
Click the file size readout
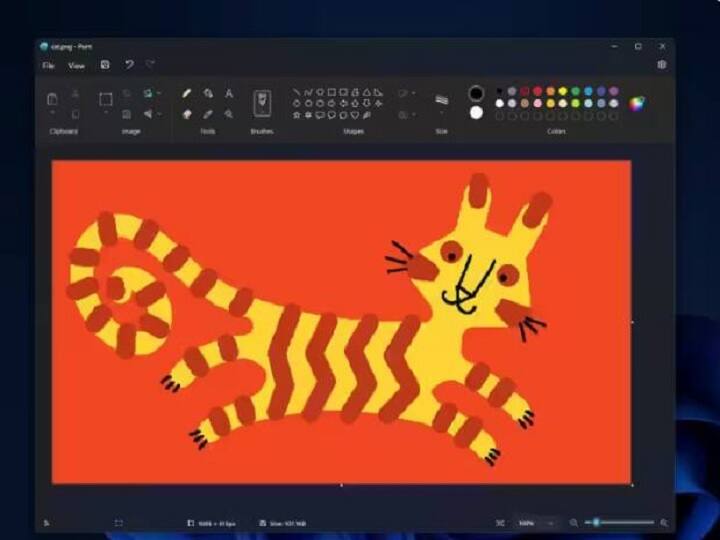point(283,523)
